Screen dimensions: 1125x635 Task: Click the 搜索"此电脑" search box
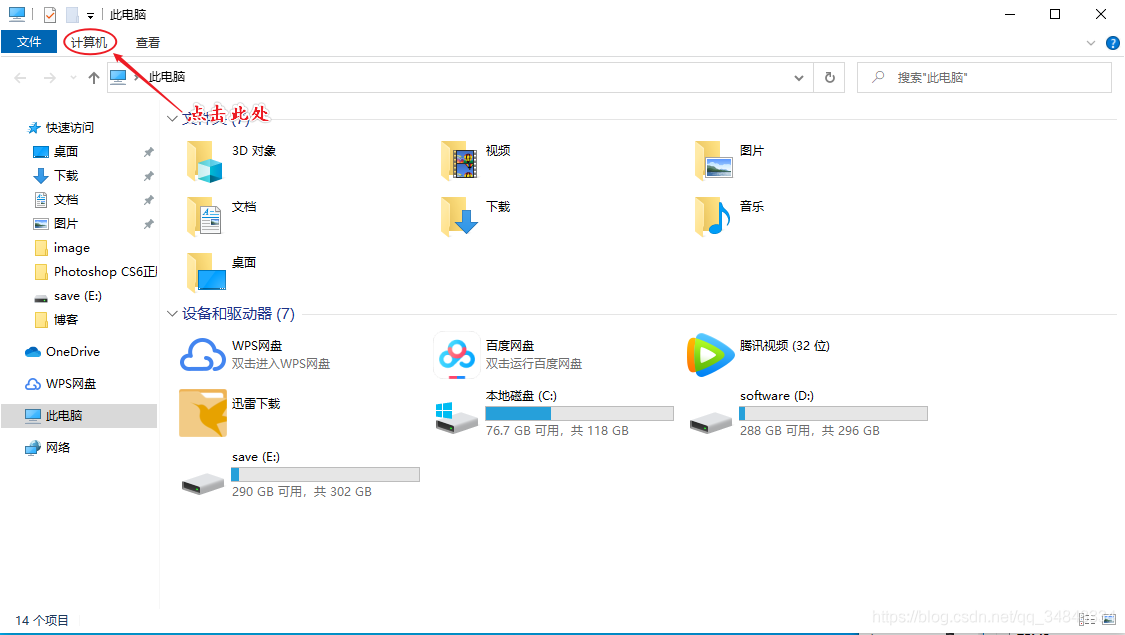[x=984, y=77]
